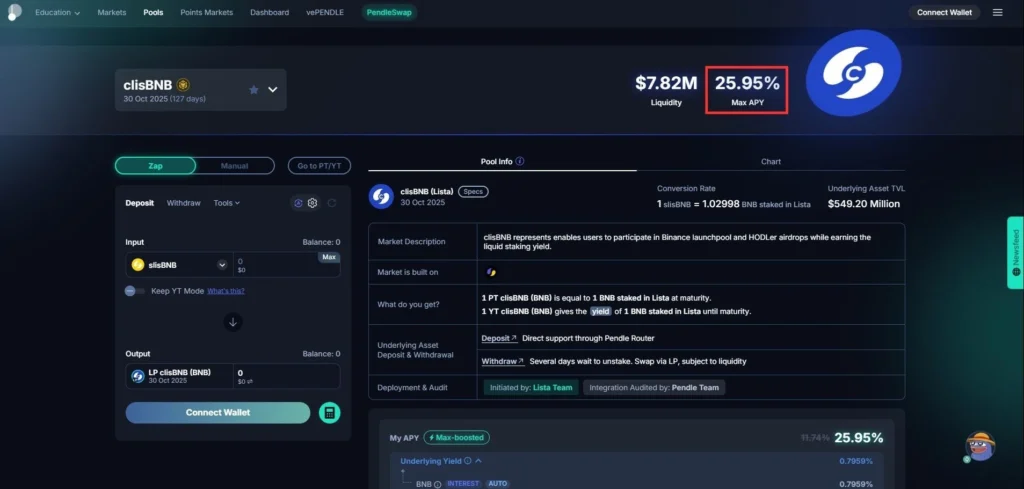
Task: Click the Underlying Yield info icon
Action: tap(468, 461)
